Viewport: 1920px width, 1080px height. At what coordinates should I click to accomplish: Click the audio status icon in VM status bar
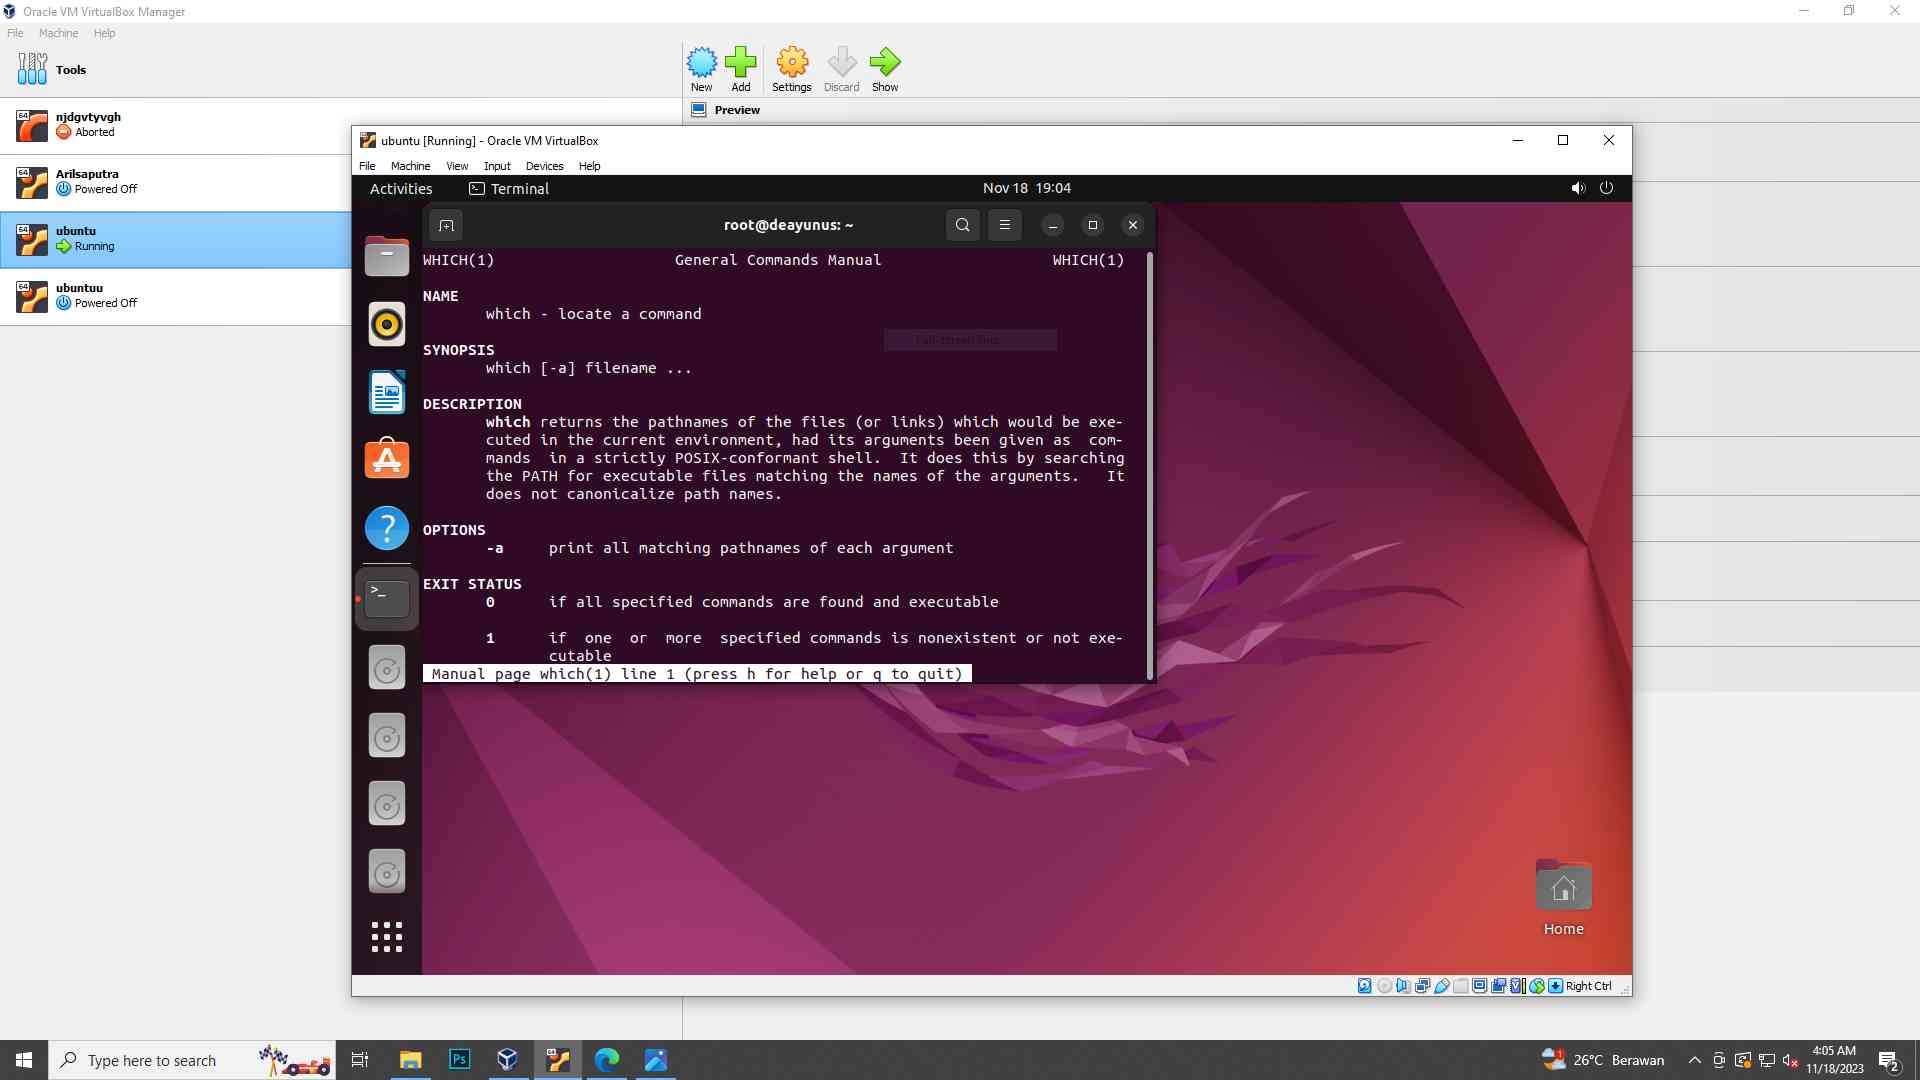[1403, 986]
